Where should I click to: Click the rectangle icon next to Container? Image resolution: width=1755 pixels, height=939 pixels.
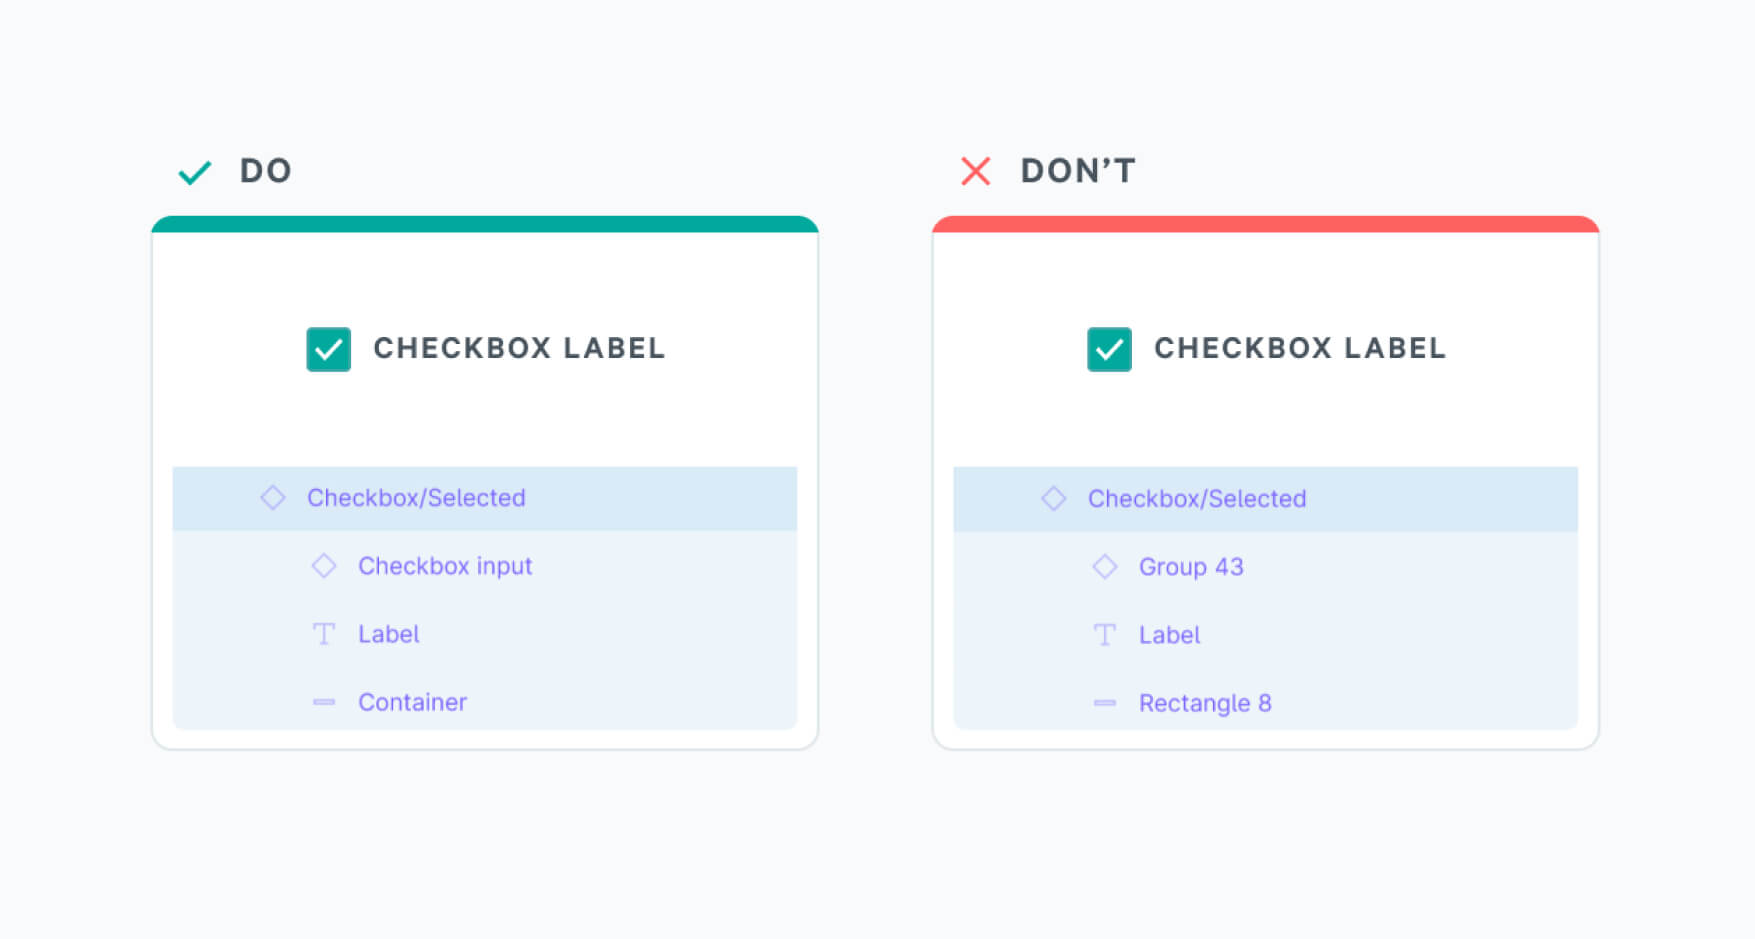(x=324, y=702)
